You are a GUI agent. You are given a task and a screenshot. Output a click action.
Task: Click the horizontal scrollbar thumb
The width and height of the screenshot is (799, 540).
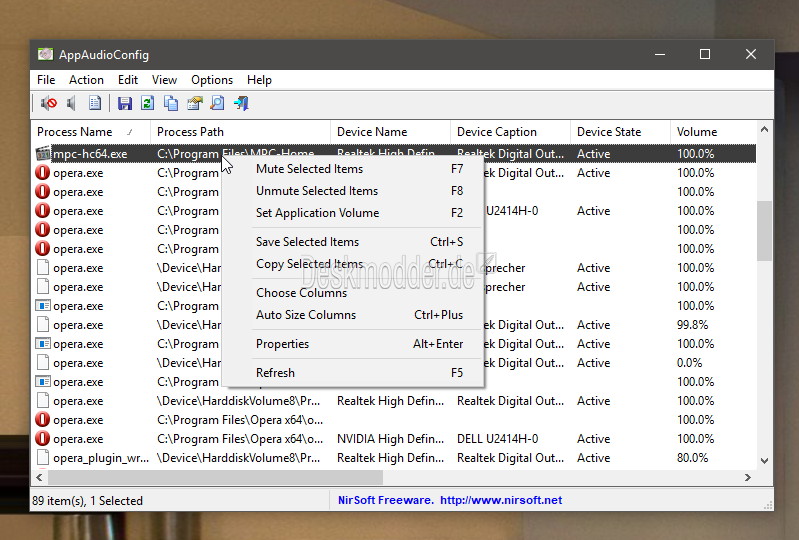215,477
